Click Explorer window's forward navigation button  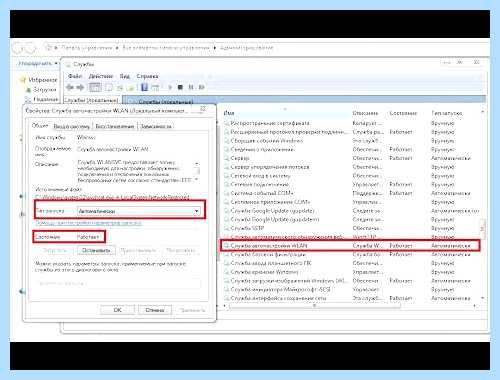click(x=30, y=48)
